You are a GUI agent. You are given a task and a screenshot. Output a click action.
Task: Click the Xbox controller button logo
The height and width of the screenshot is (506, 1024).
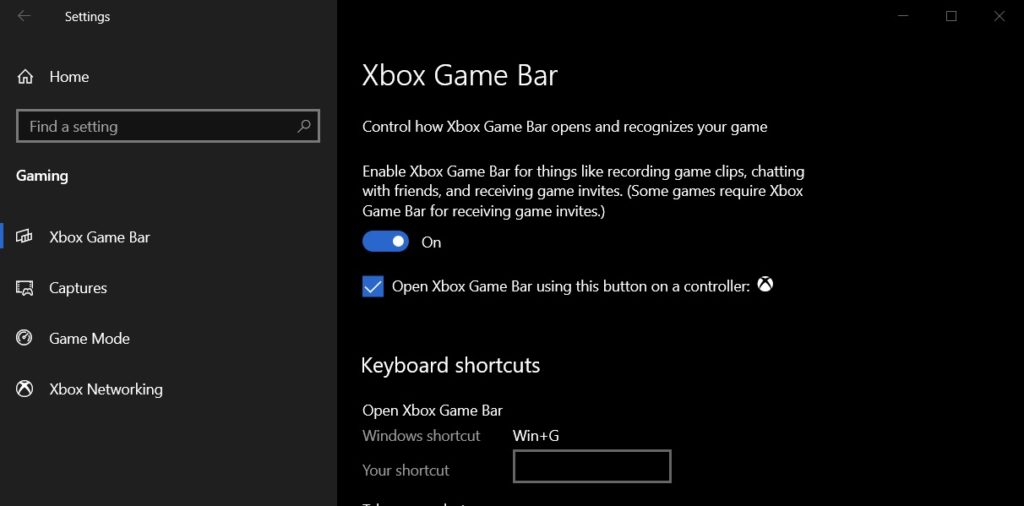[x=765, y=285]
